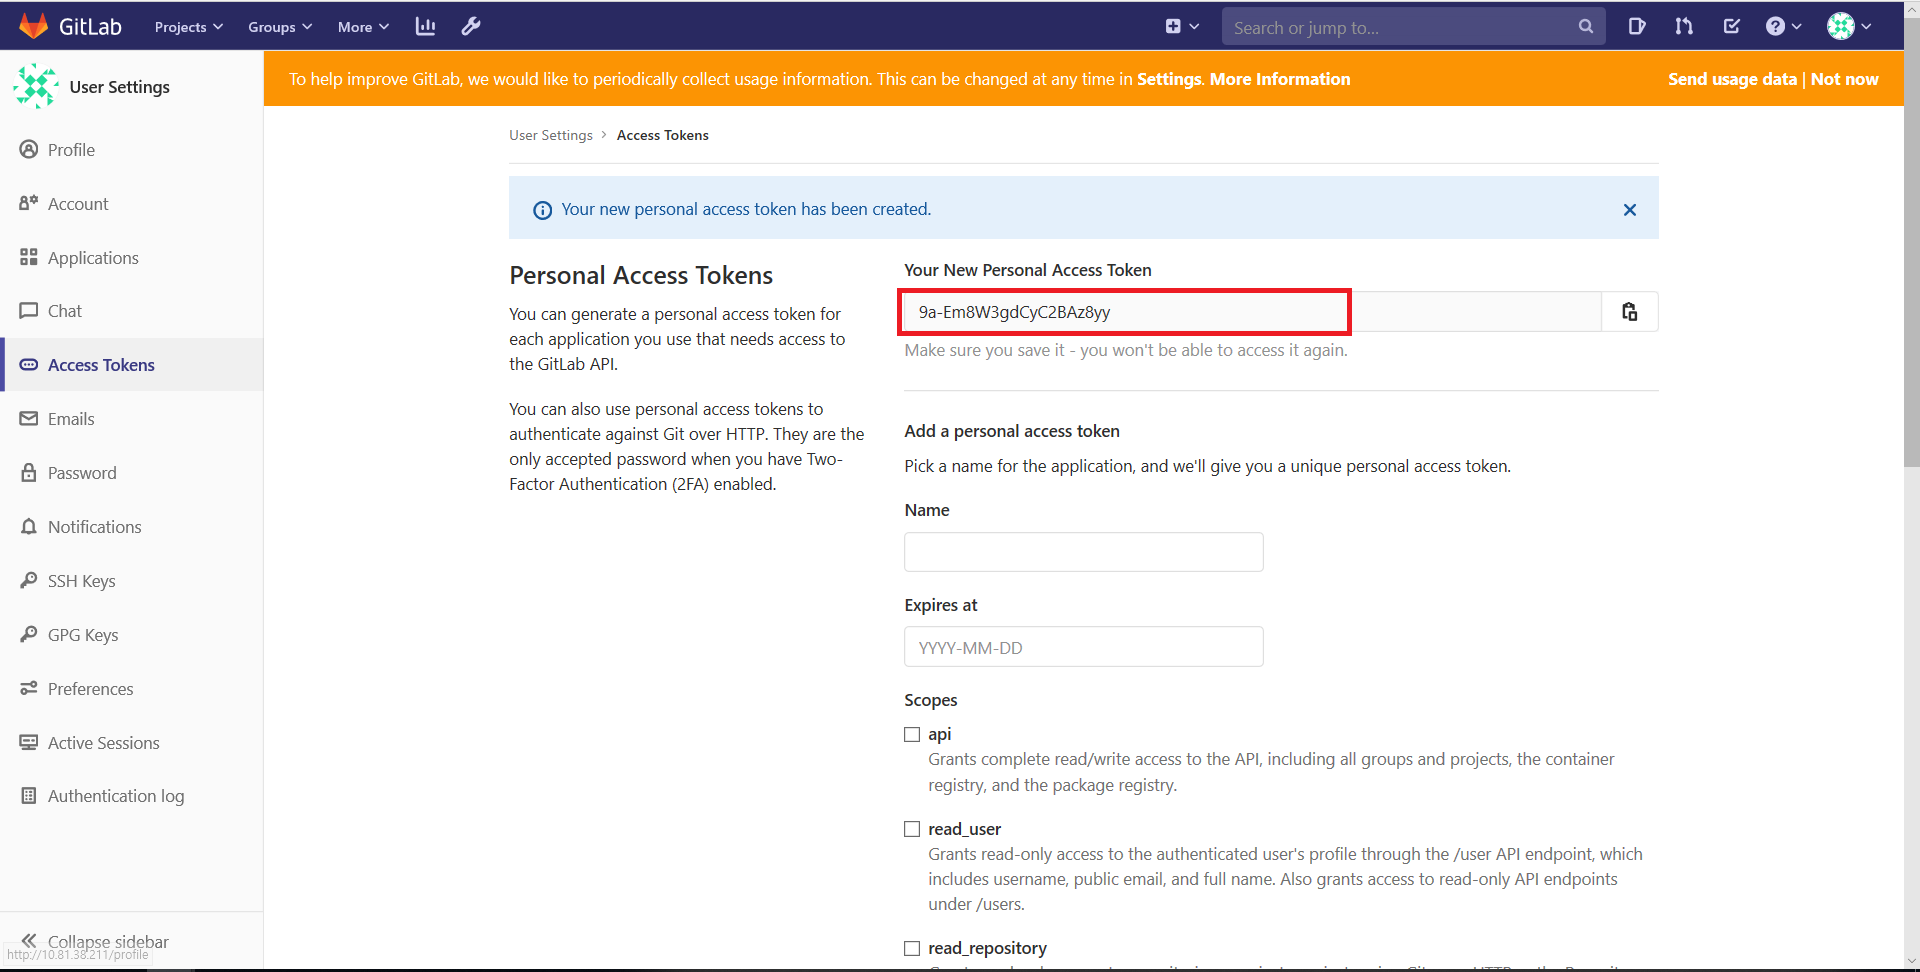Expand the More dropdown menu
Screen dimensions: 1920x972
(x=363, y=27)
